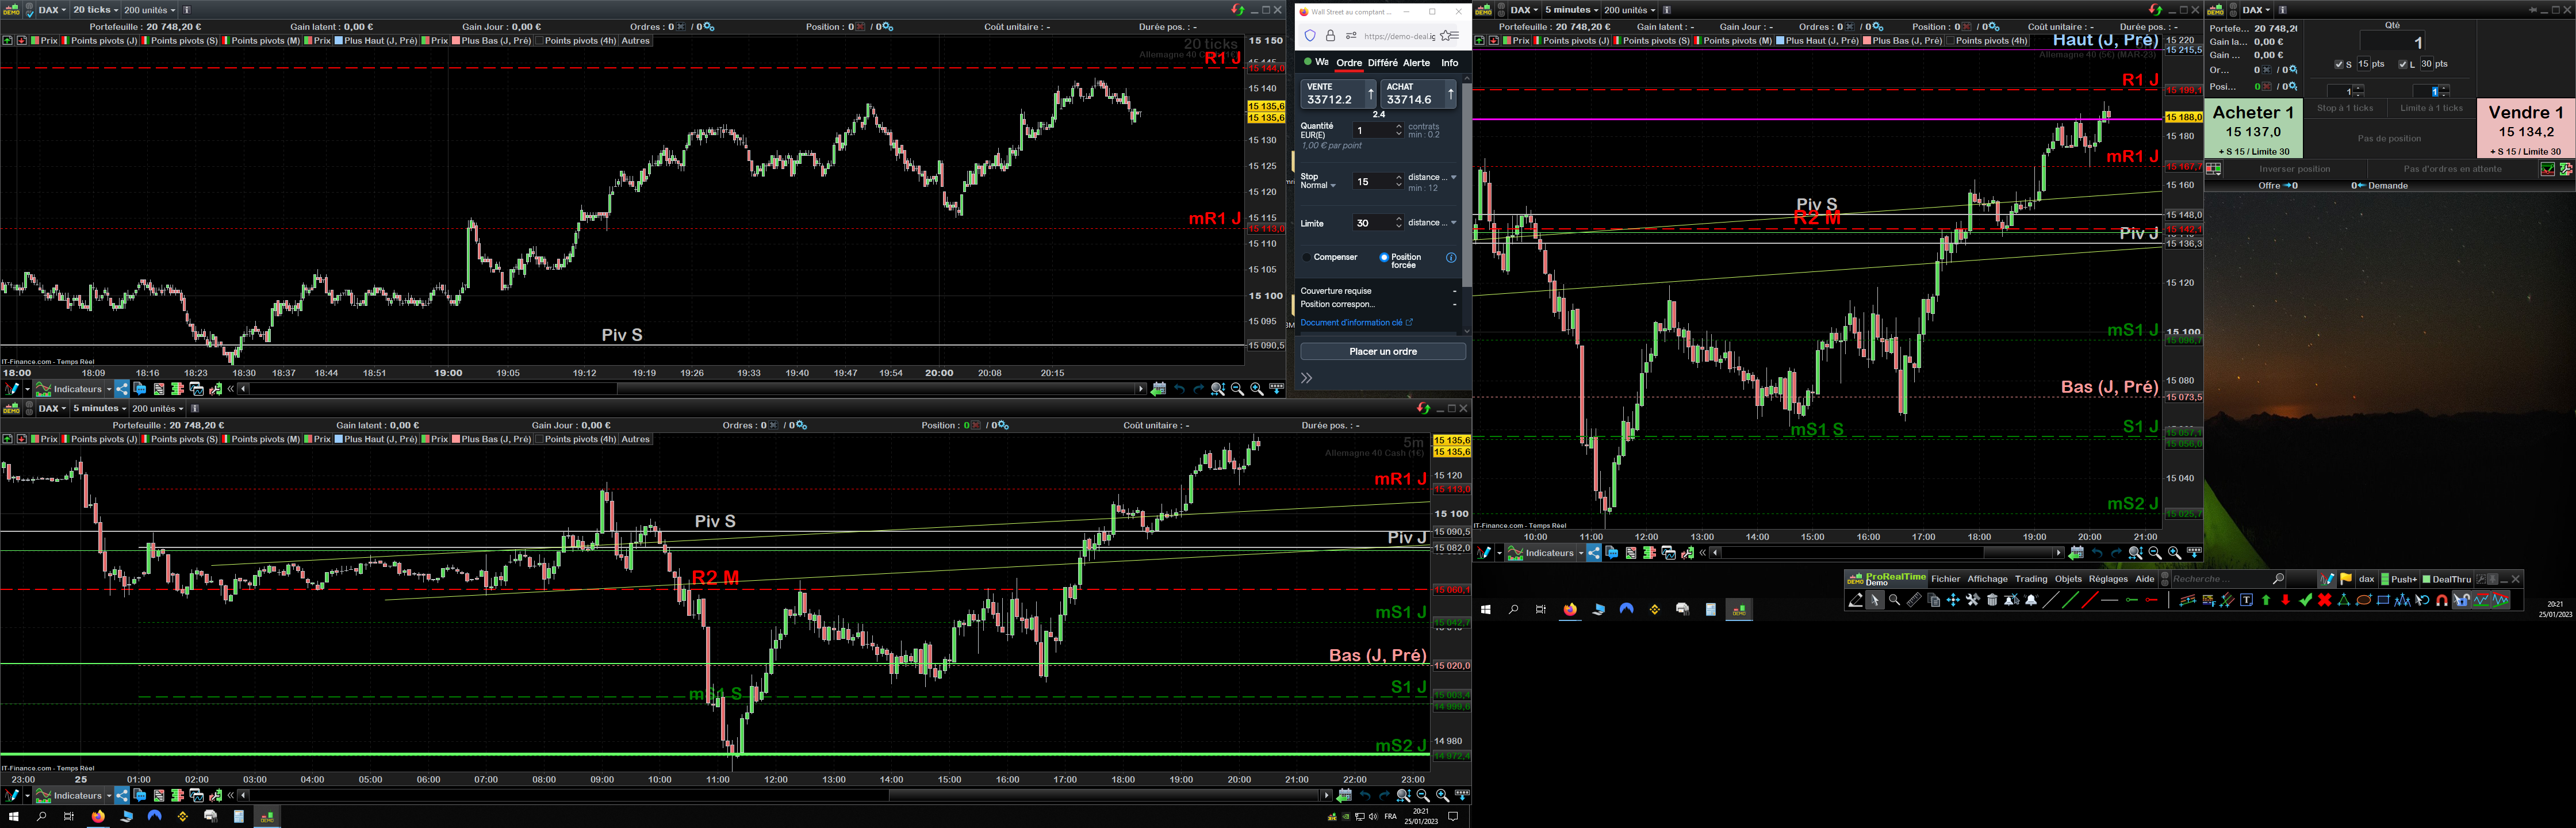The image size is (2576, 828).
Task: Click the red magnet snap icon
Action: click(x=2441, y=600)
